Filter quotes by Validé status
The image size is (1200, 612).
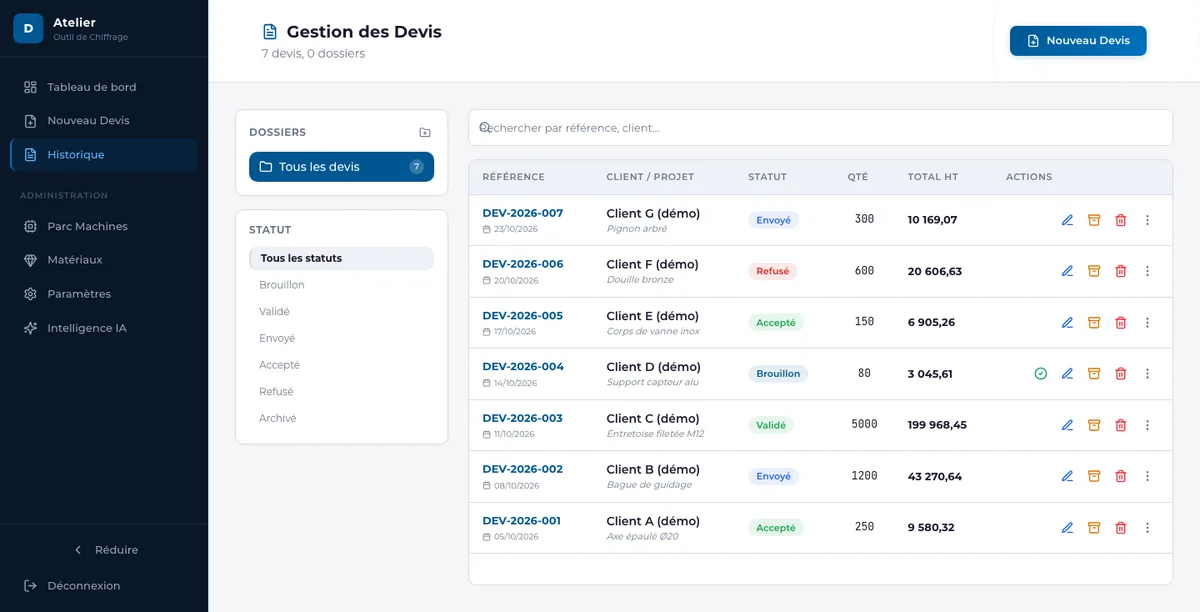pos(341,312)
